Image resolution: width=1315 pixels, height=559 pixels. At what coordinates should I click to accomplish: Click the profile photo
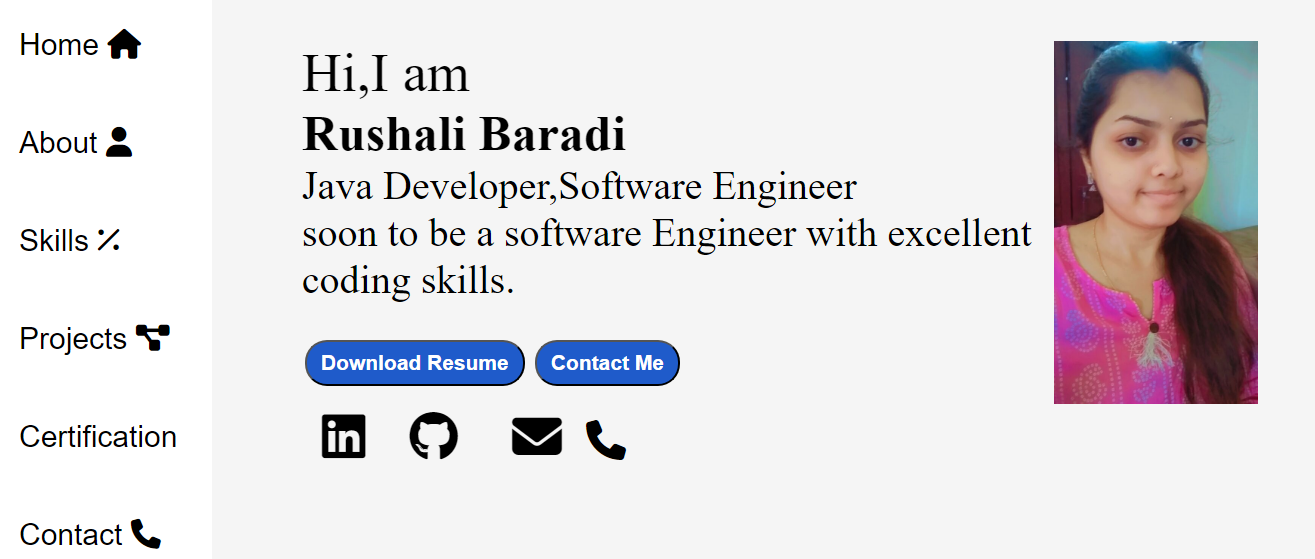[x=1156, y=222]
